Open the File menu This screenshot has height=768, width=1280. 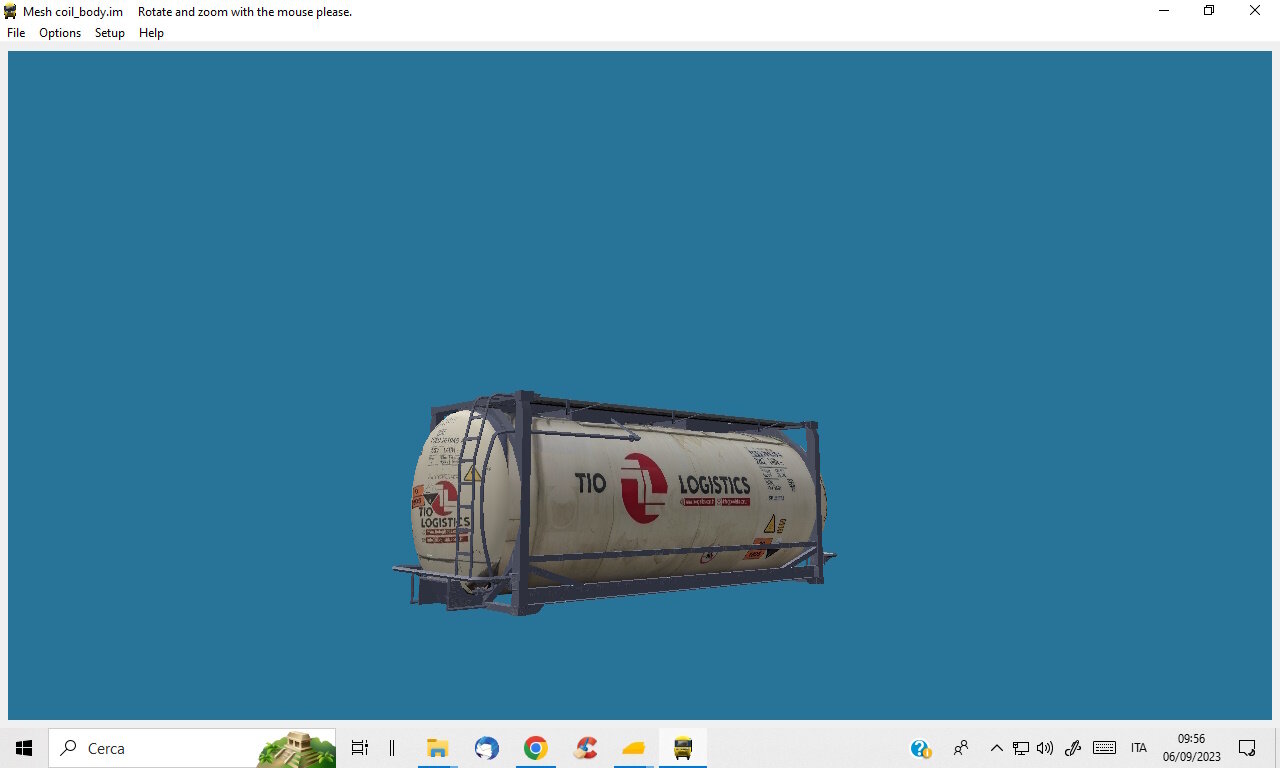tap(16, 33)
